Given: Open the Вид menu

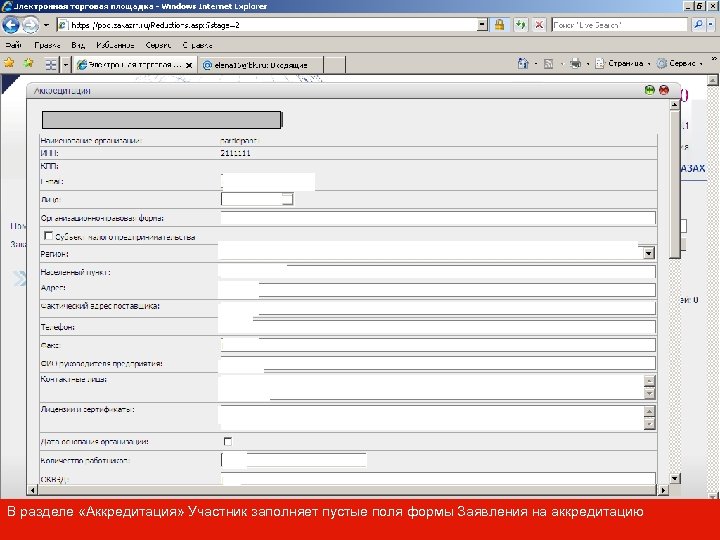Looking at the screenshot, I should pos(78,45).
